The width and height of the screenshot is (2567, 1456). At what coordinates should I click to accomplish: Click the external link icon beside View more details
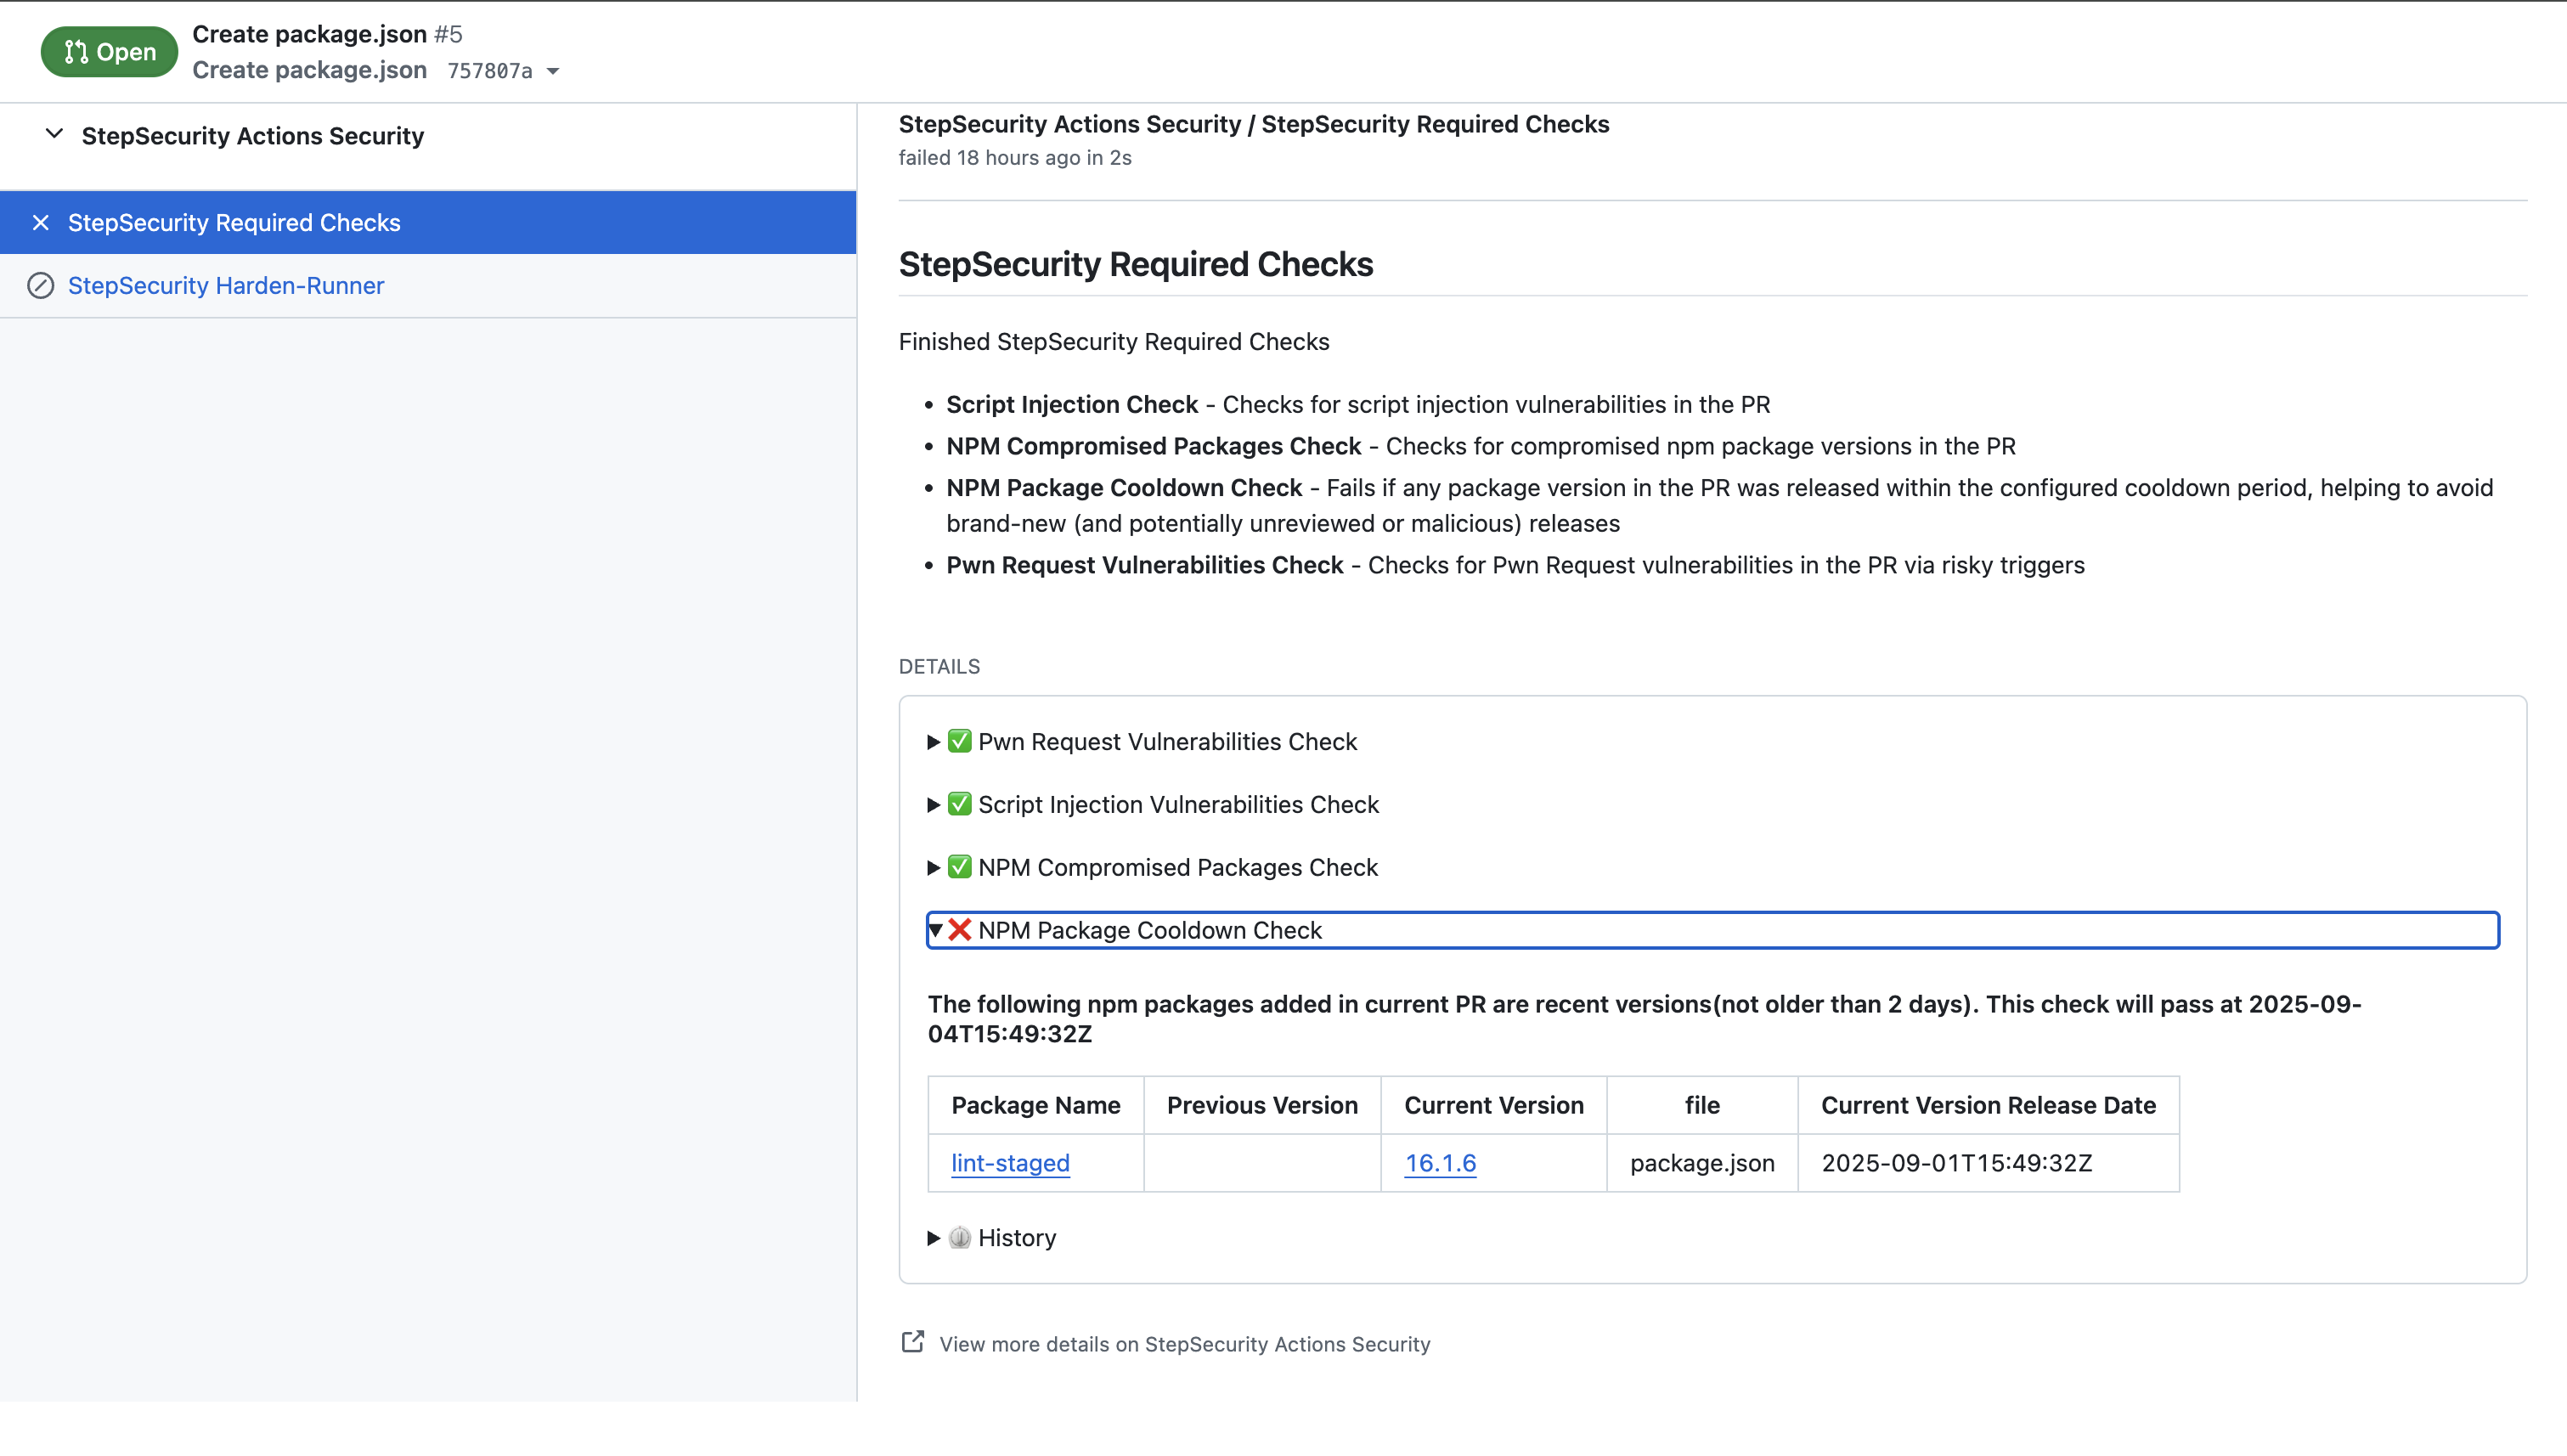click(x=913, y=1342)
